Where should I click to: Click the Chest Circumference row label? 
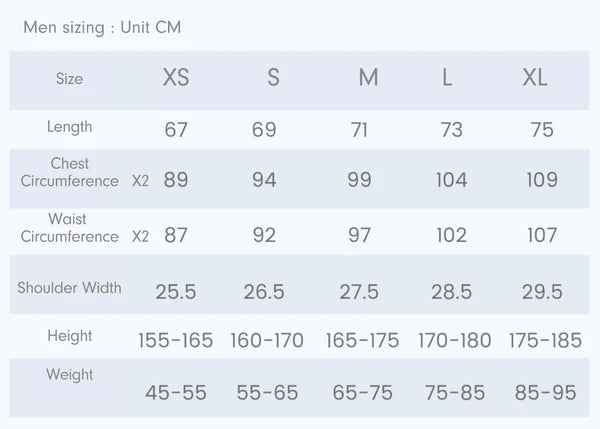click(x=69, y=172)
